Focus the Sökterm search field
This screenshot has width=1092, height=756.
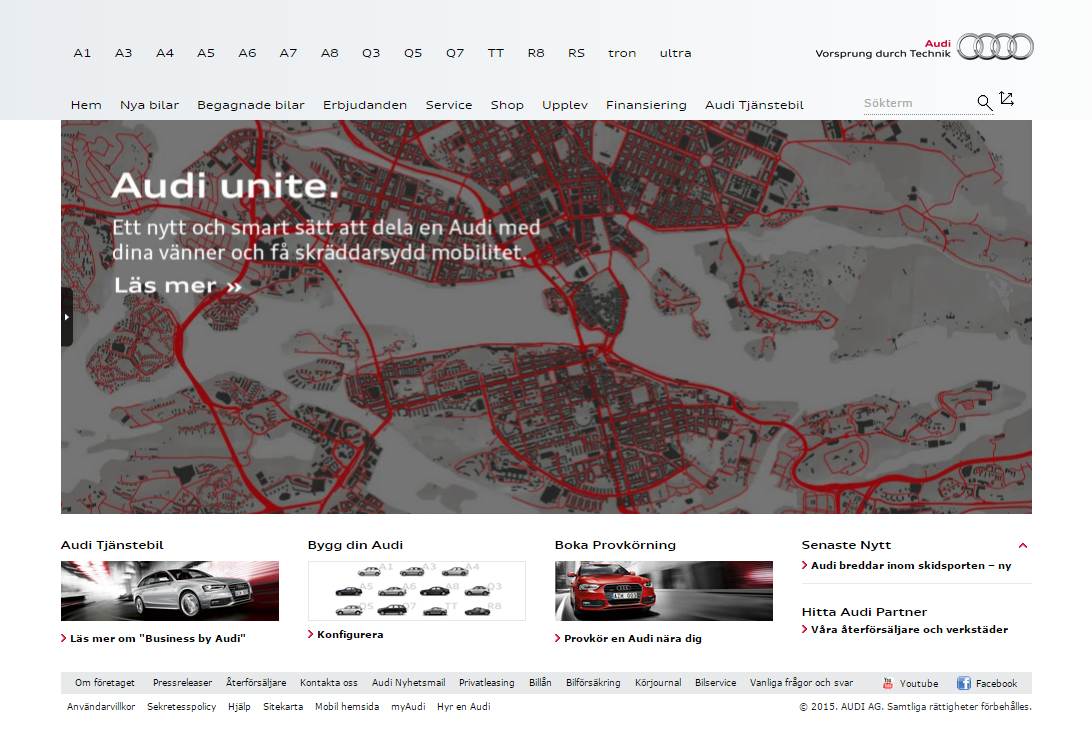(918, 103)
